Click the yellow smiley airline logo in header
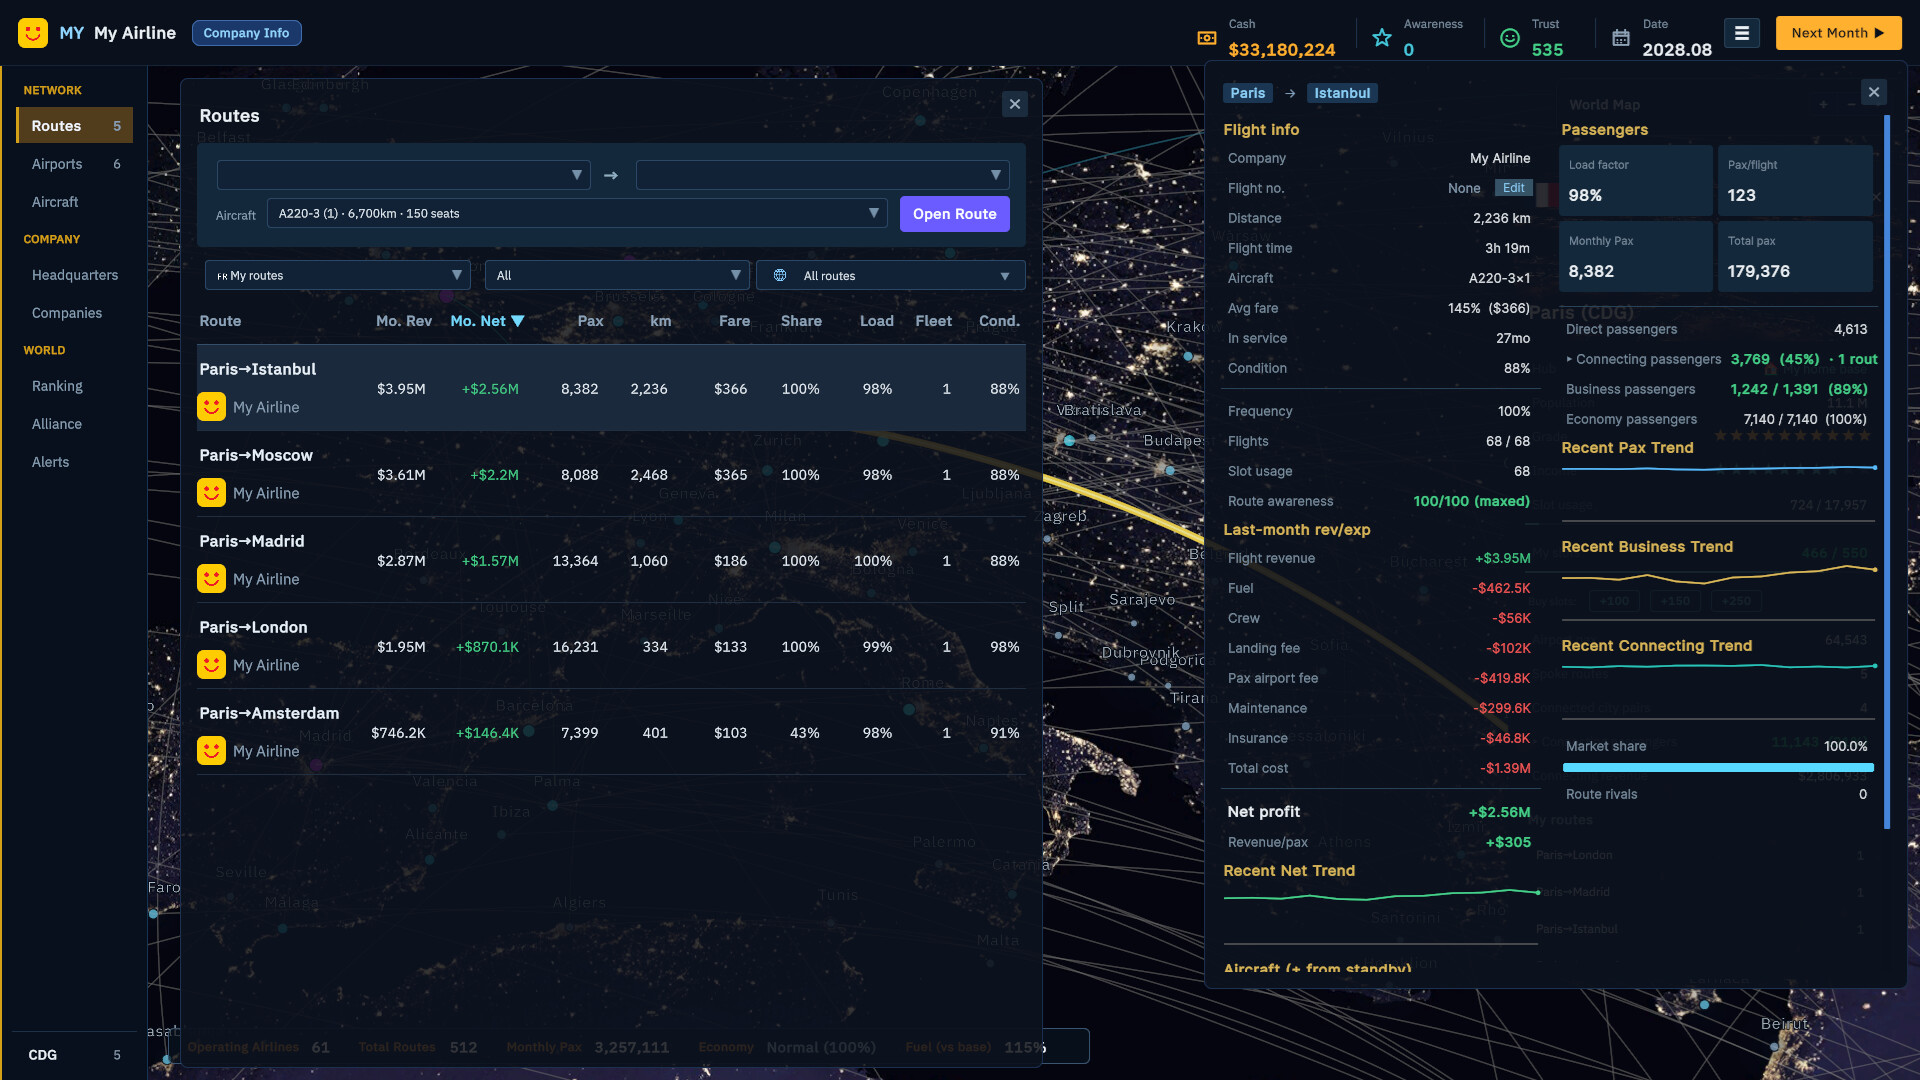 click(33, 33)
